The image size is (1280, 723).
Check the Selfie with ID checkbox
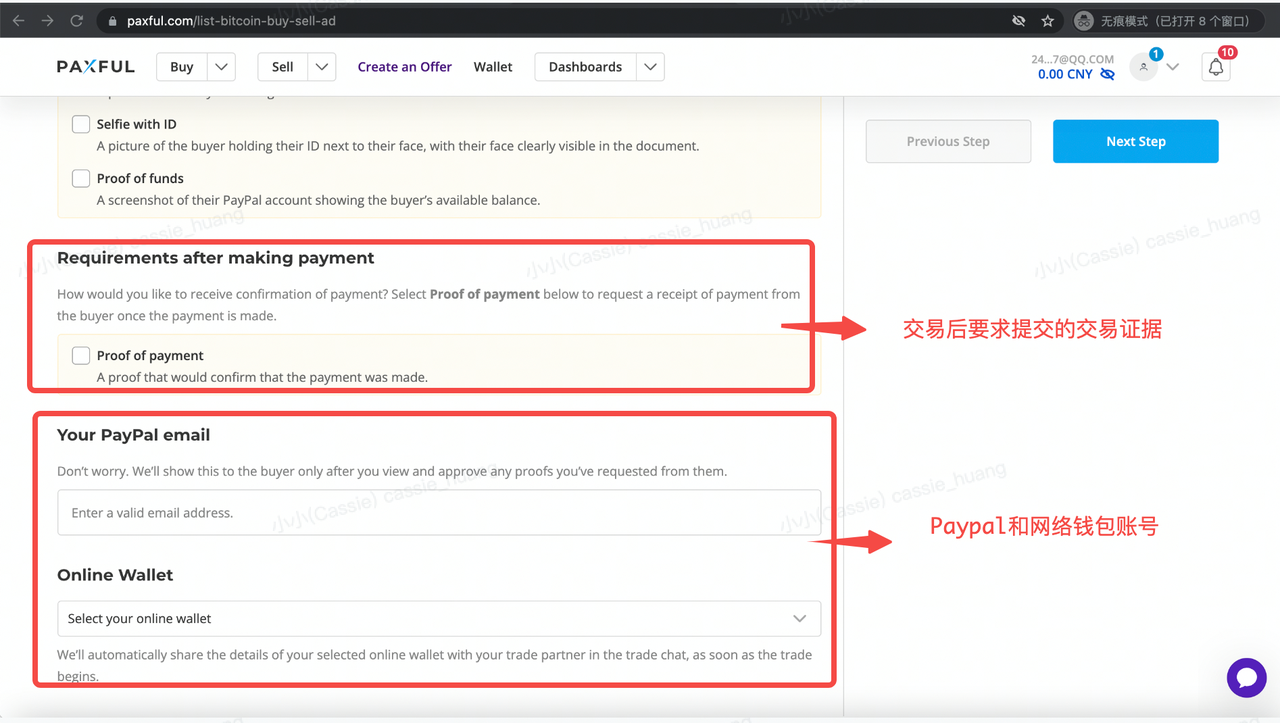pos(81,124)
